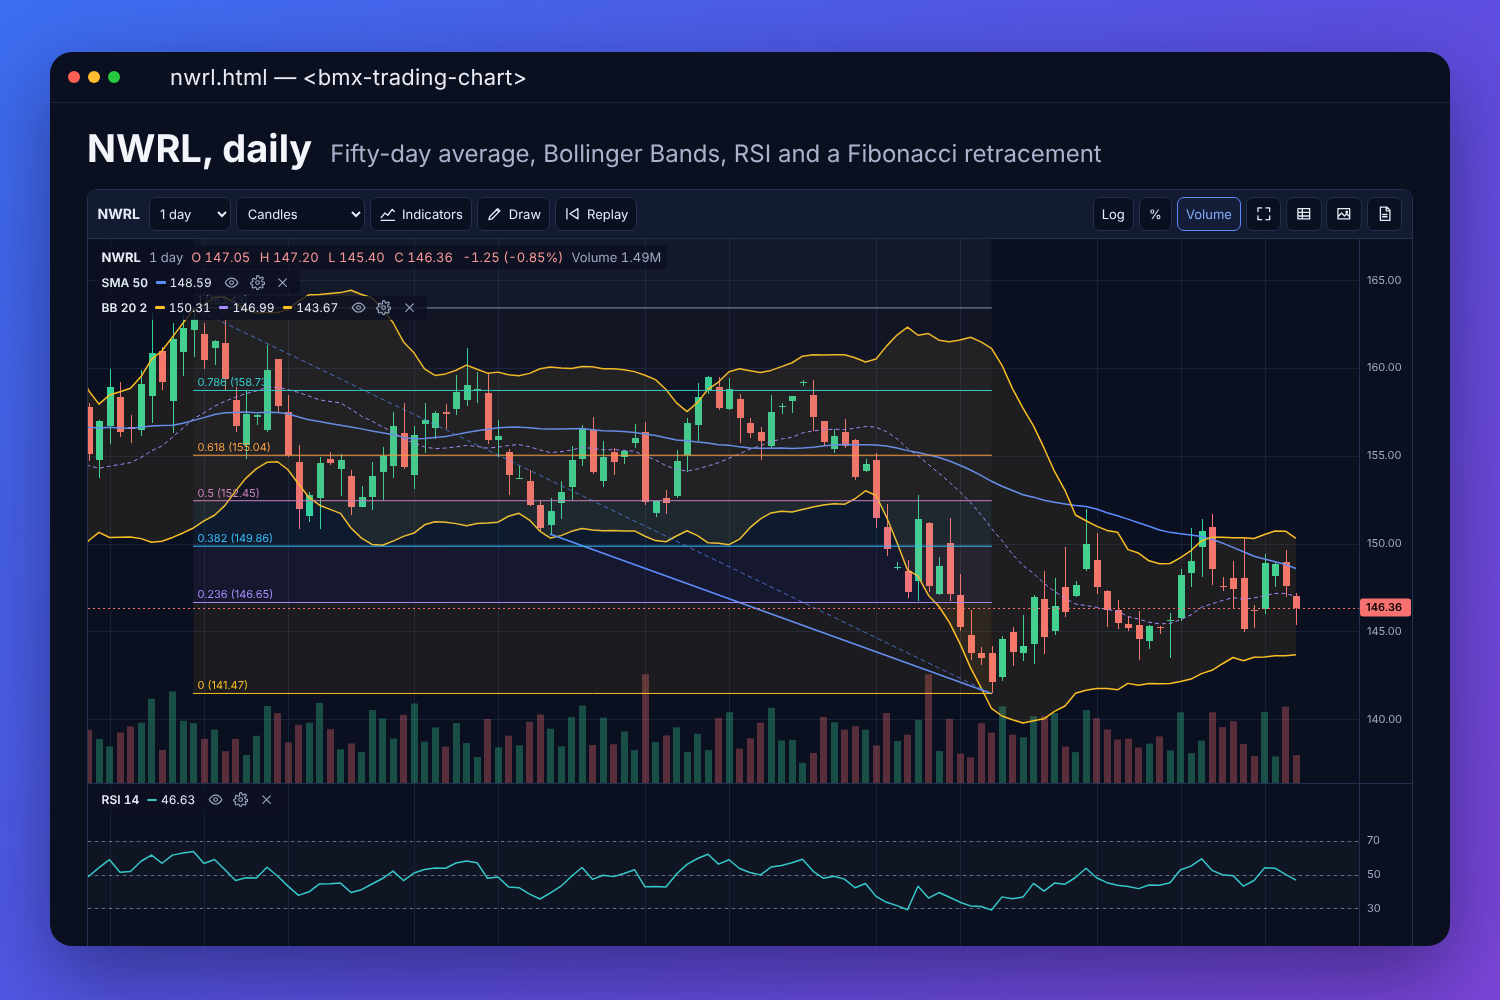The height and width of the screenshot is (1000, 1500).
Task: Click the document export icon
Action: (1385, 214)
